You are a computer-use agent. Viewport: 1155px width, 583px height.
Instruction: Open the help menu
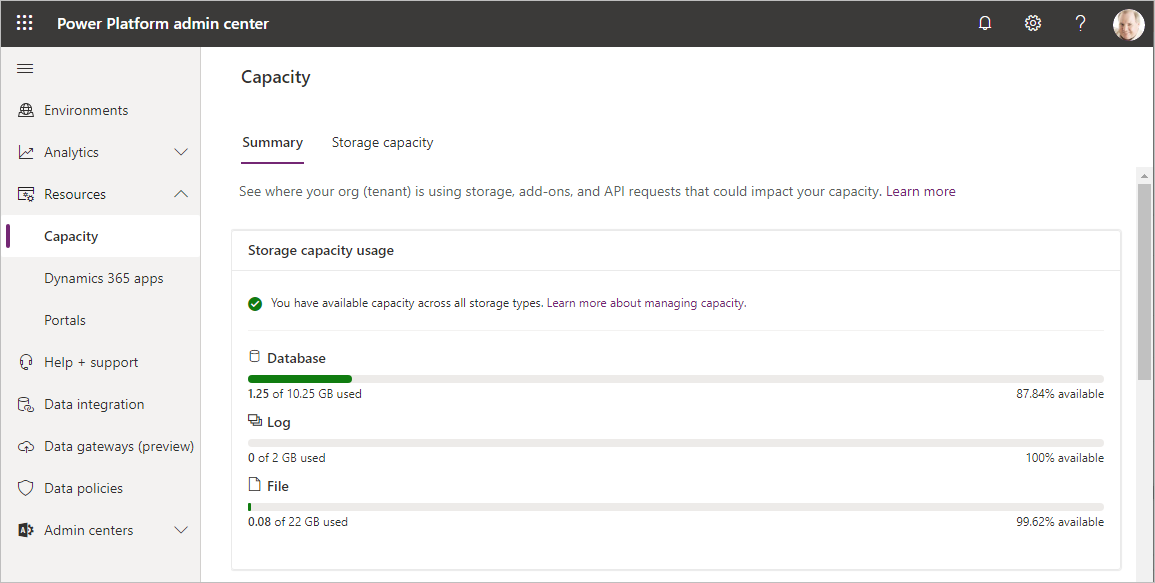pyautogui.click(x=1080, y=22)
